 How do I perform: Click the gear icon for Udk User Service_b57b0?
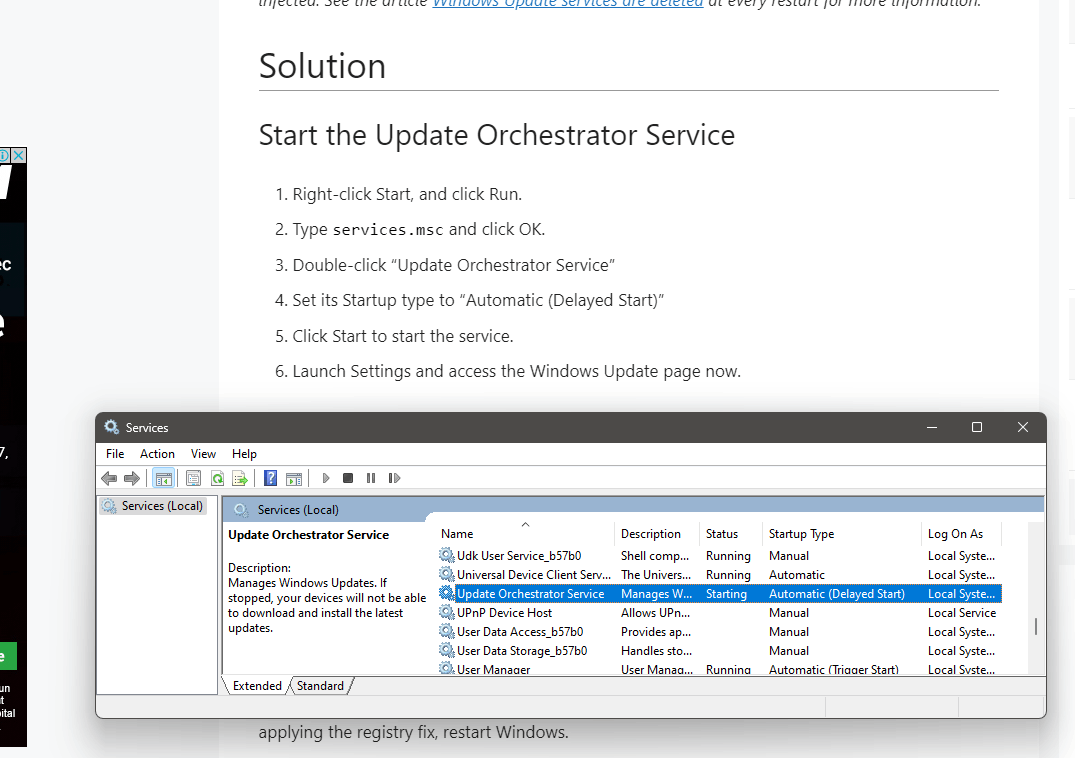click(x=447, y=555)
